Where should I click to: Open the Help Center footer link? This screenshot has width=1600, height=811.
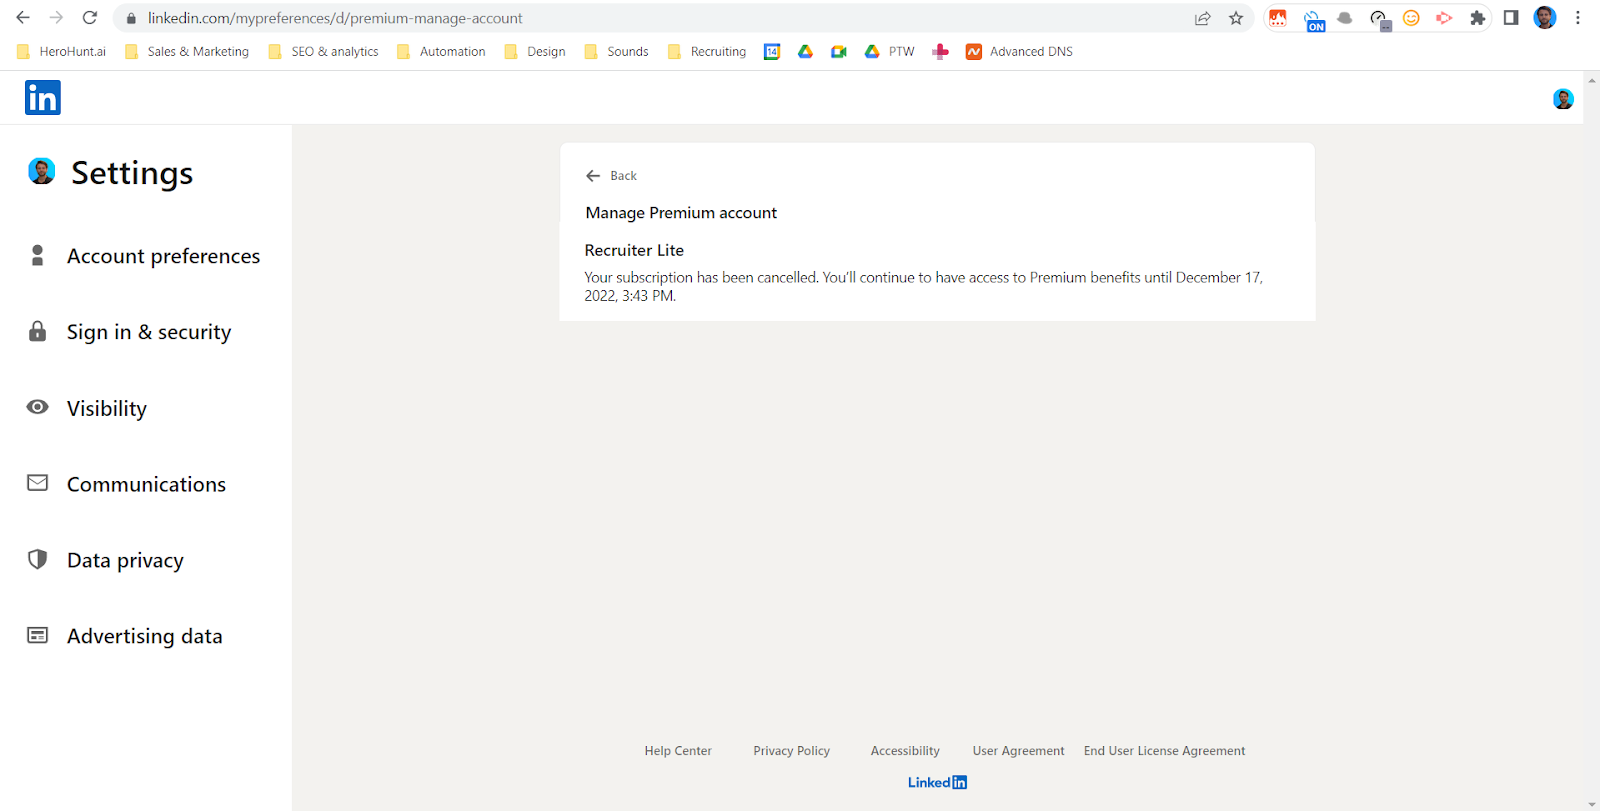(x=678, y=751)
